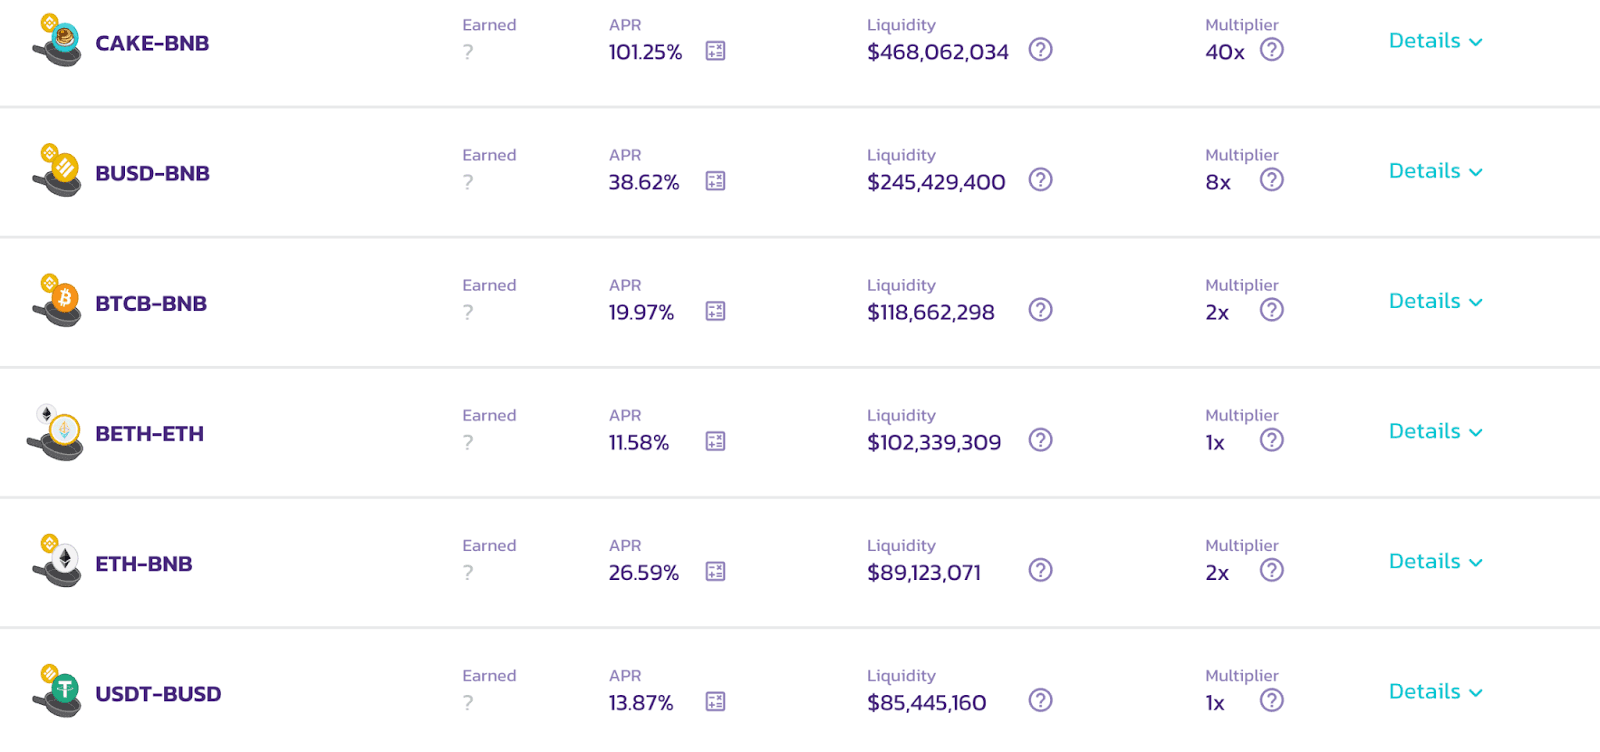Viewport: 1600px width, 752px height.
Task: Click the Multiplier help icon for ETH-BNB
Action: point(1271,570)
